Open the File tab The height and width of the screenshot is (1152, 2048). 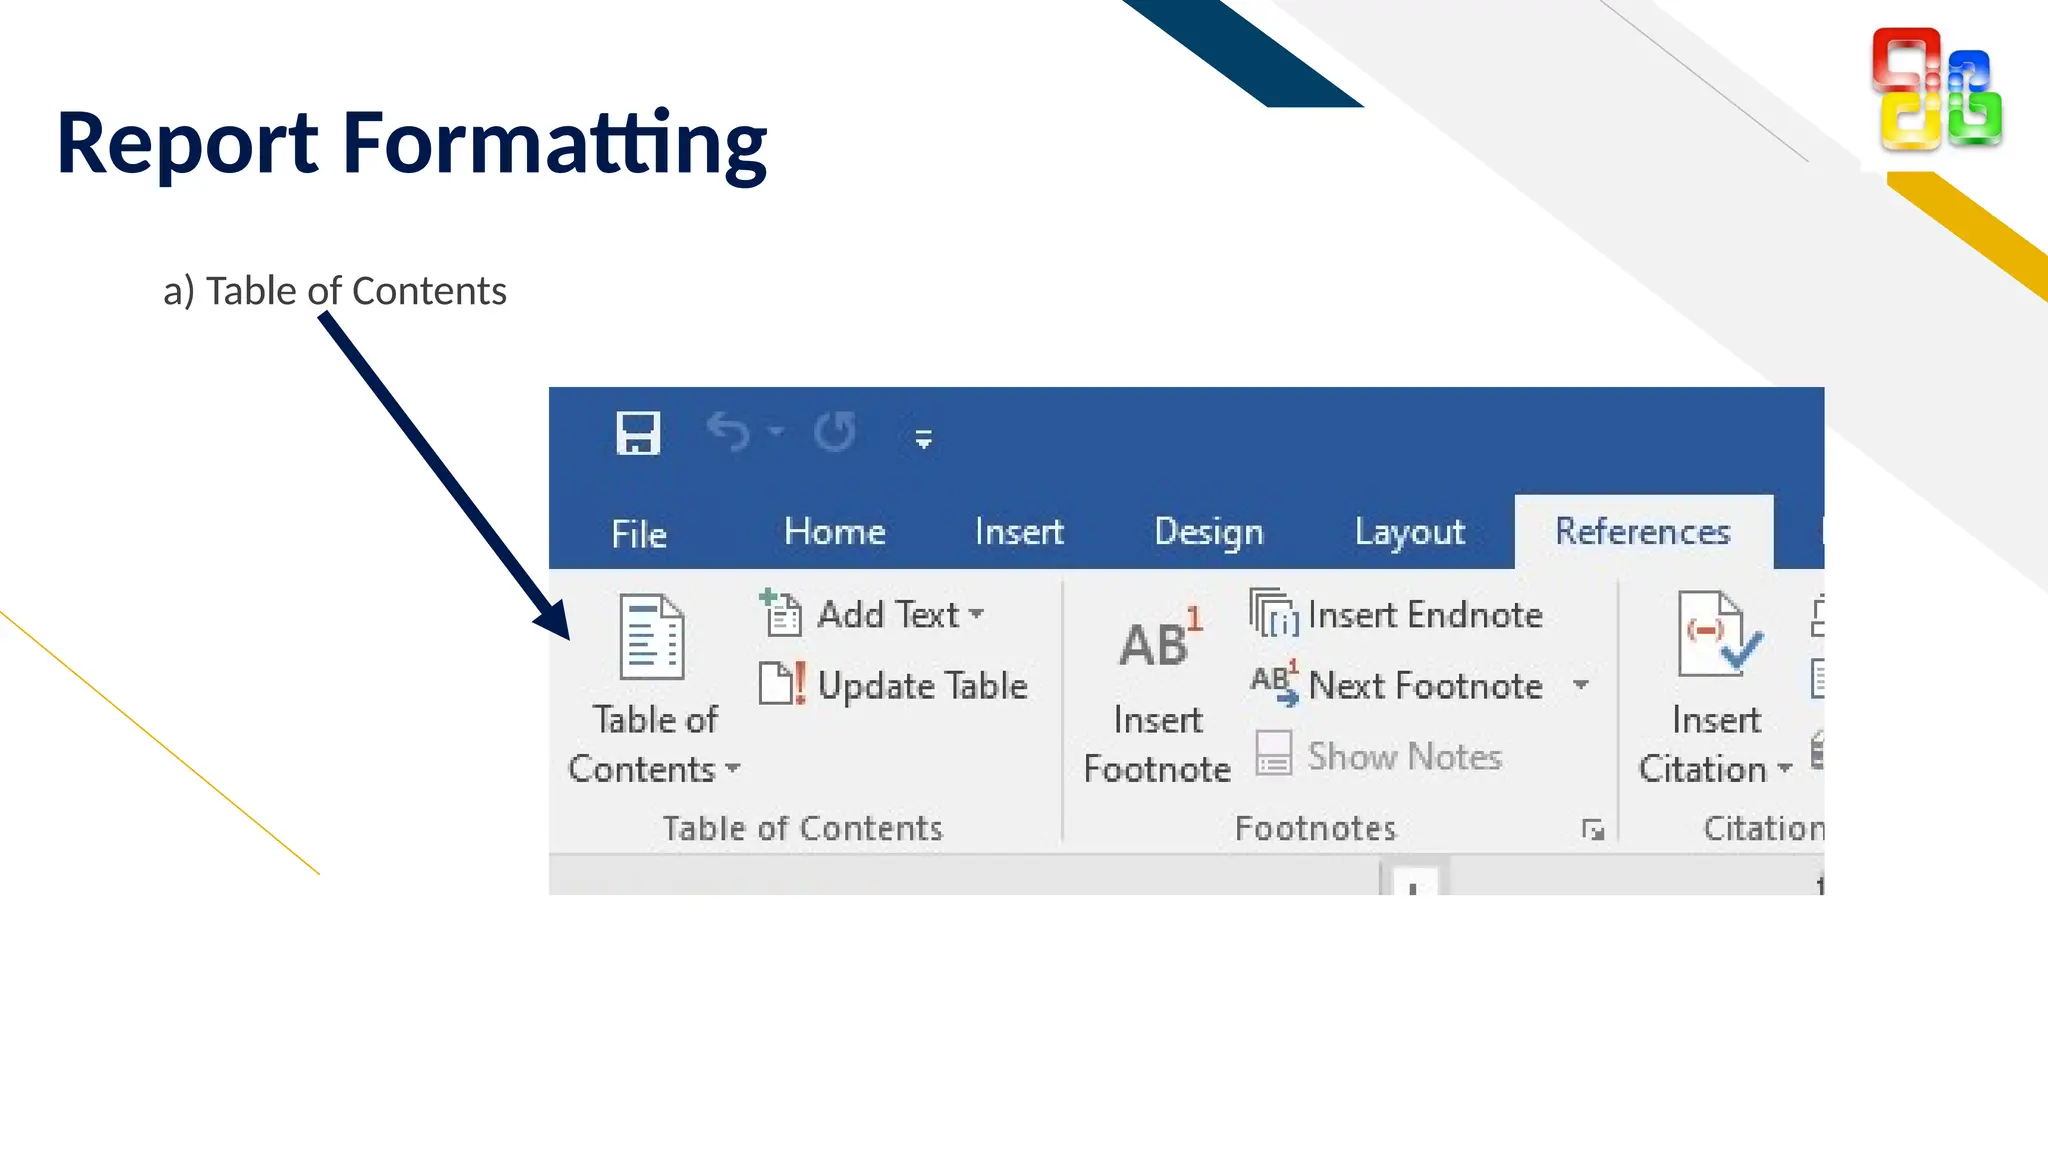coord(639,533)
